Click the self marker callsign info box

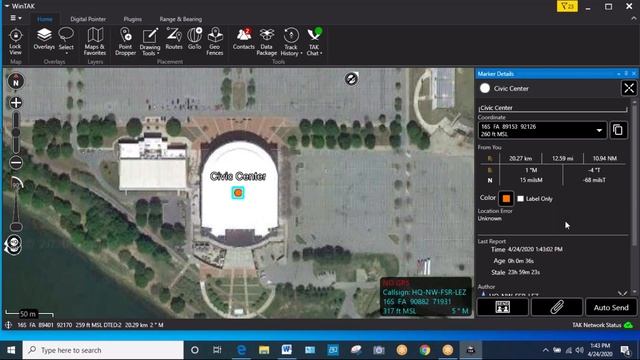click(x=425, y=297)
